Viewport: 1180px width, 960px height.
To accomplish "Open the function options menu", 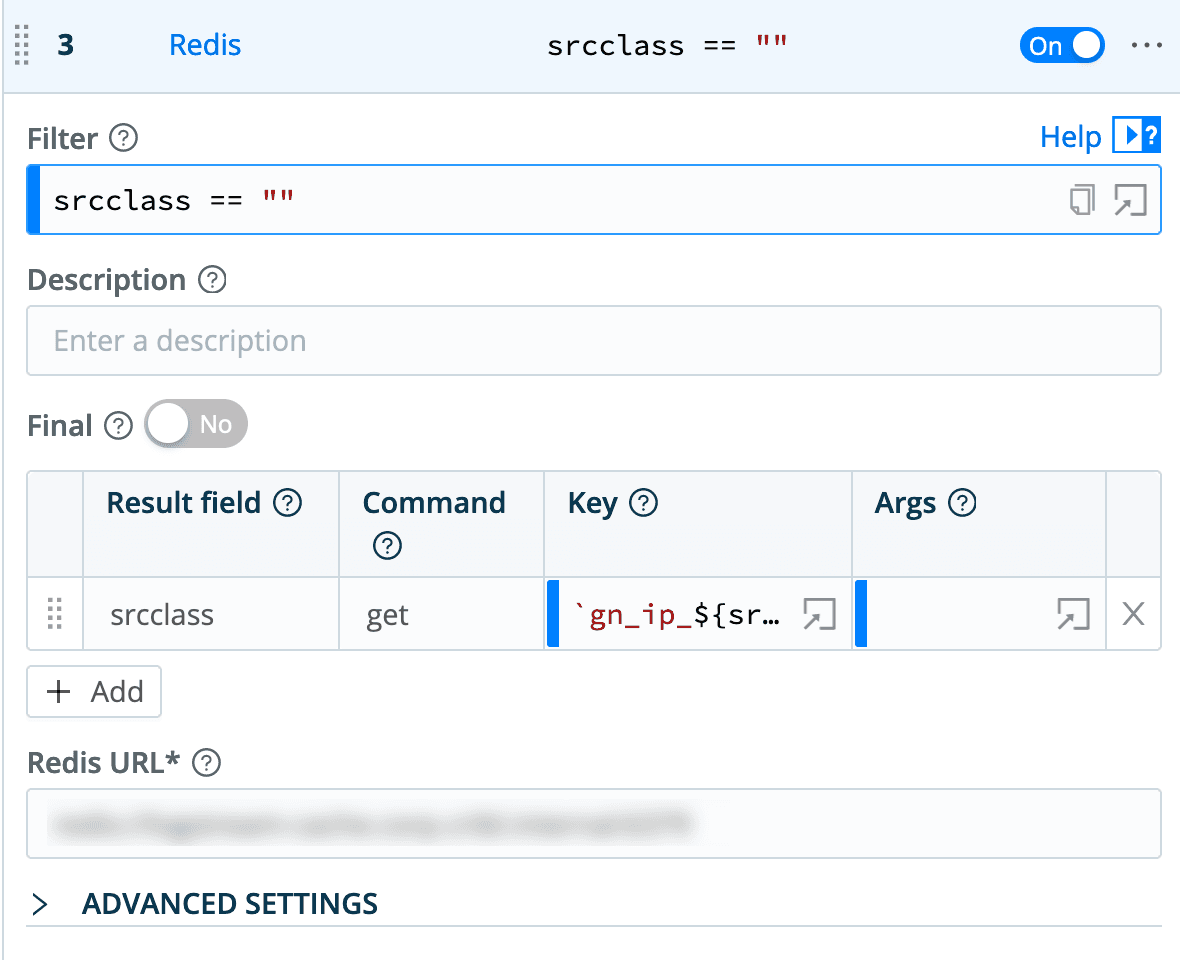I will pyautogui.click(x=1146, y=45).
